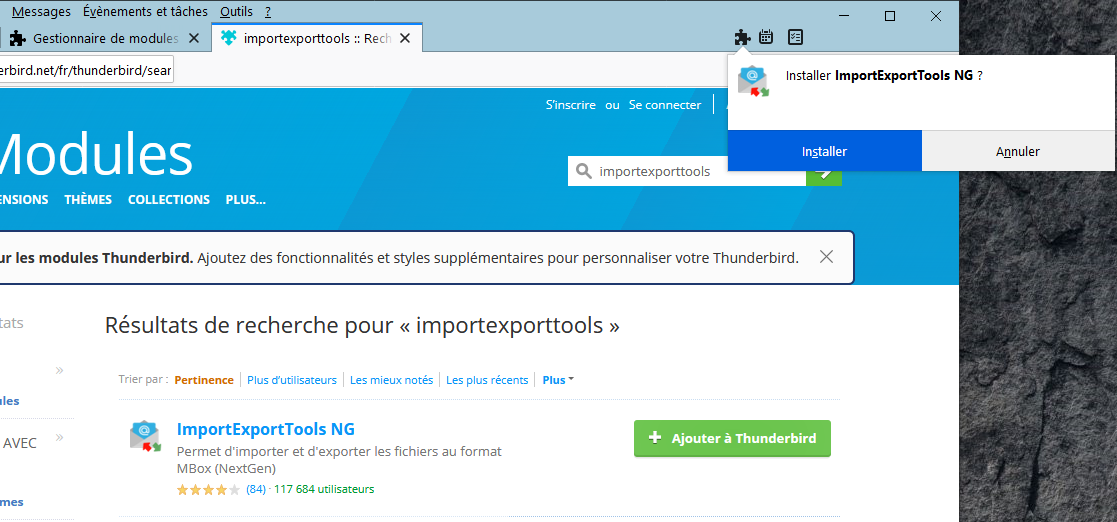Open the ImportExportTools NG title link
The height and width of the screenshot is (522, 1117).
pyautogui.click(x=266, y=429)
